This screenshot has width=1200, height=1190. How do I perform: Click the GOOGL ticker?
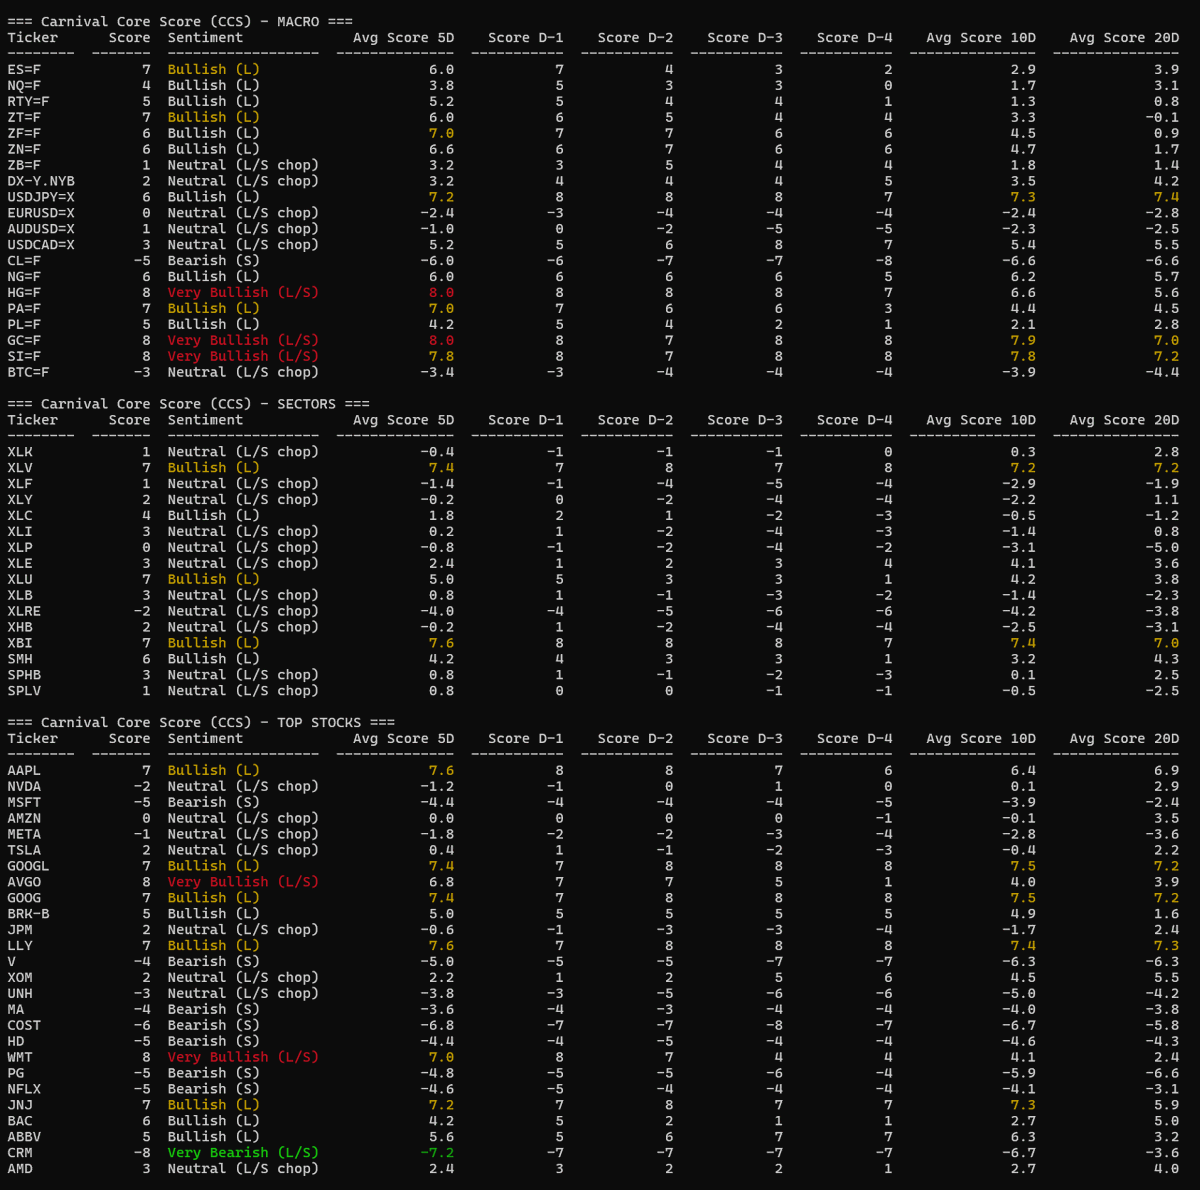coord(28,866)
